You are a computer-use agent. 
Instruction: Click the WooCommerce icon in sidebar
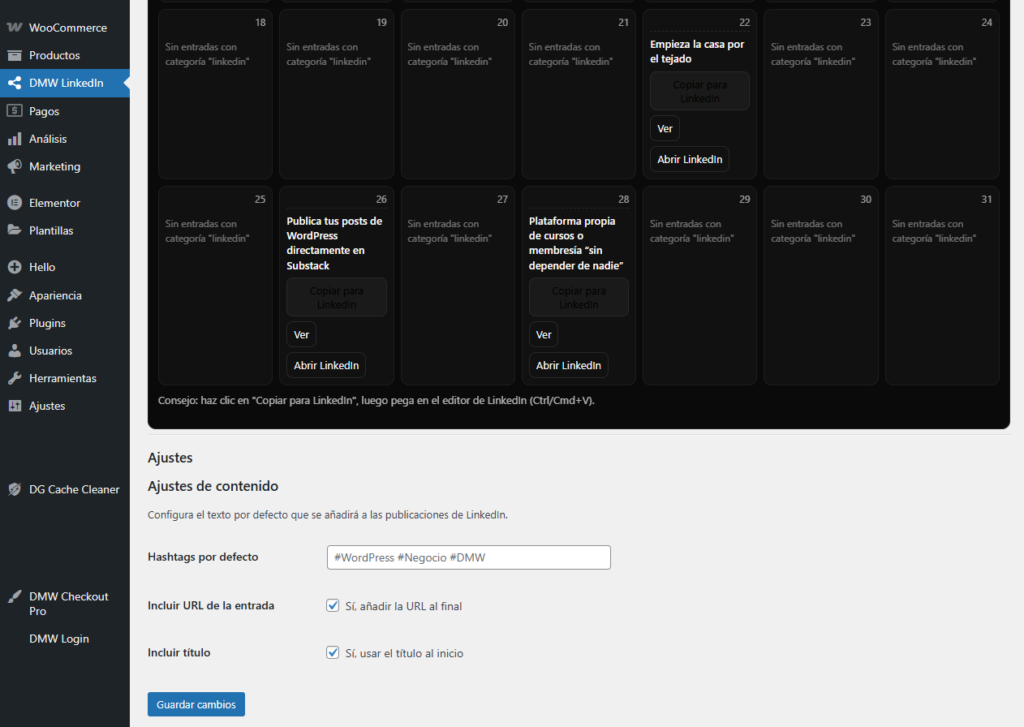click(x=15, y=27)
